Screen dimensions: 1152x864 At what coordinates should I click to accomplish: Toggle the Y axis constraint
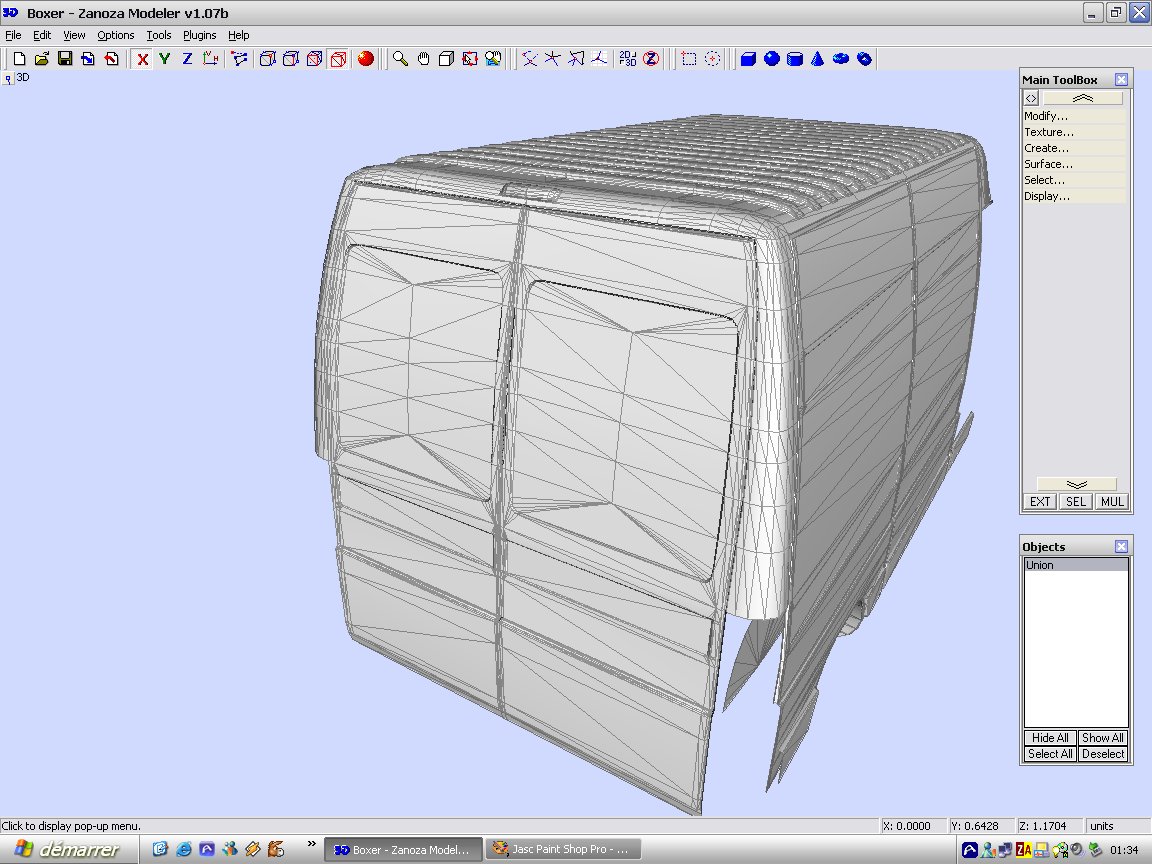pos(165,59)
